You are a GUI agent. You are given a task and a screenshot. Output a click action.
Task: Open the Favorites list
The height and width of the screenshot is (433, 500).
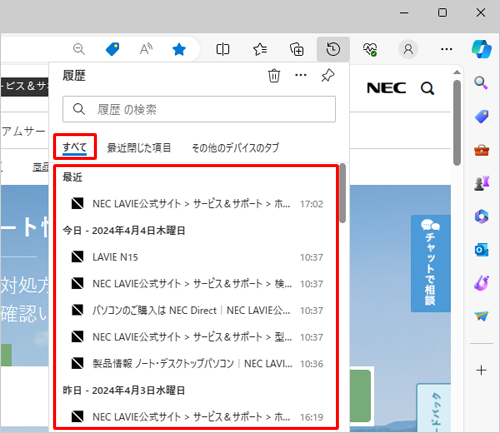(260, 49)
